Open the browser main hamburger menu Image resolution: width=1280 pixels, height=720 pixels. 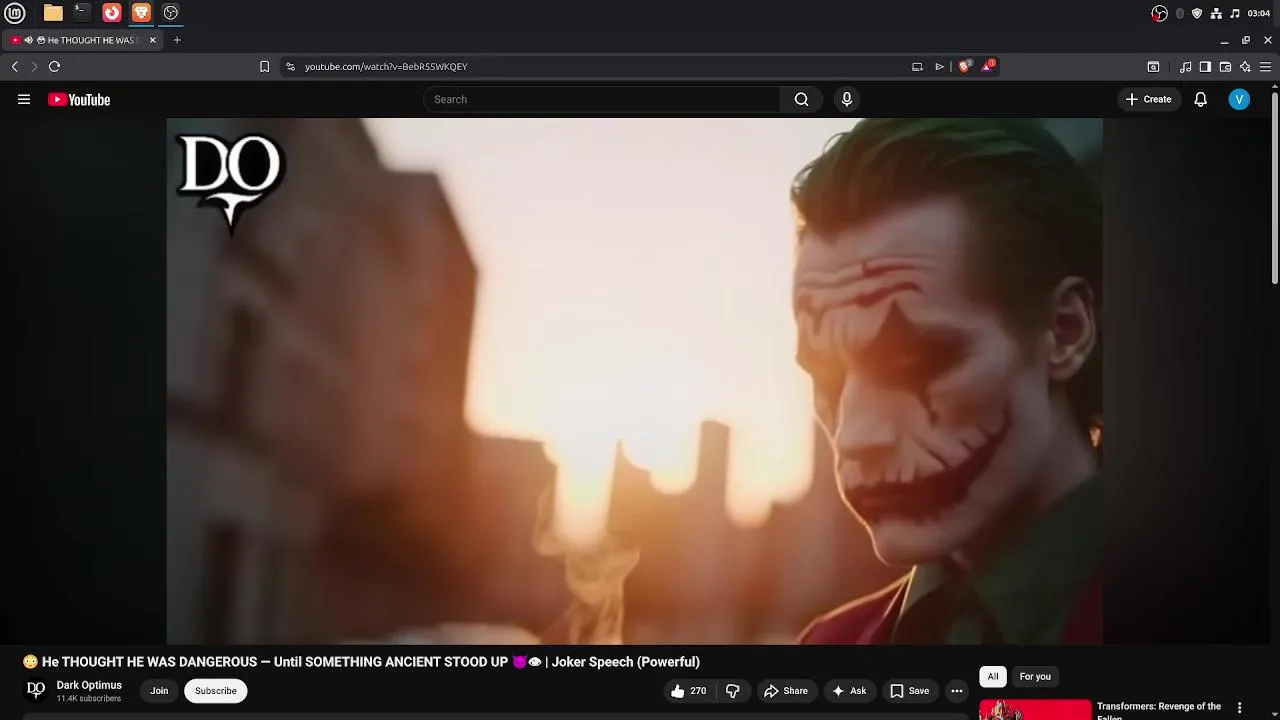click(x=1265, y=67)
